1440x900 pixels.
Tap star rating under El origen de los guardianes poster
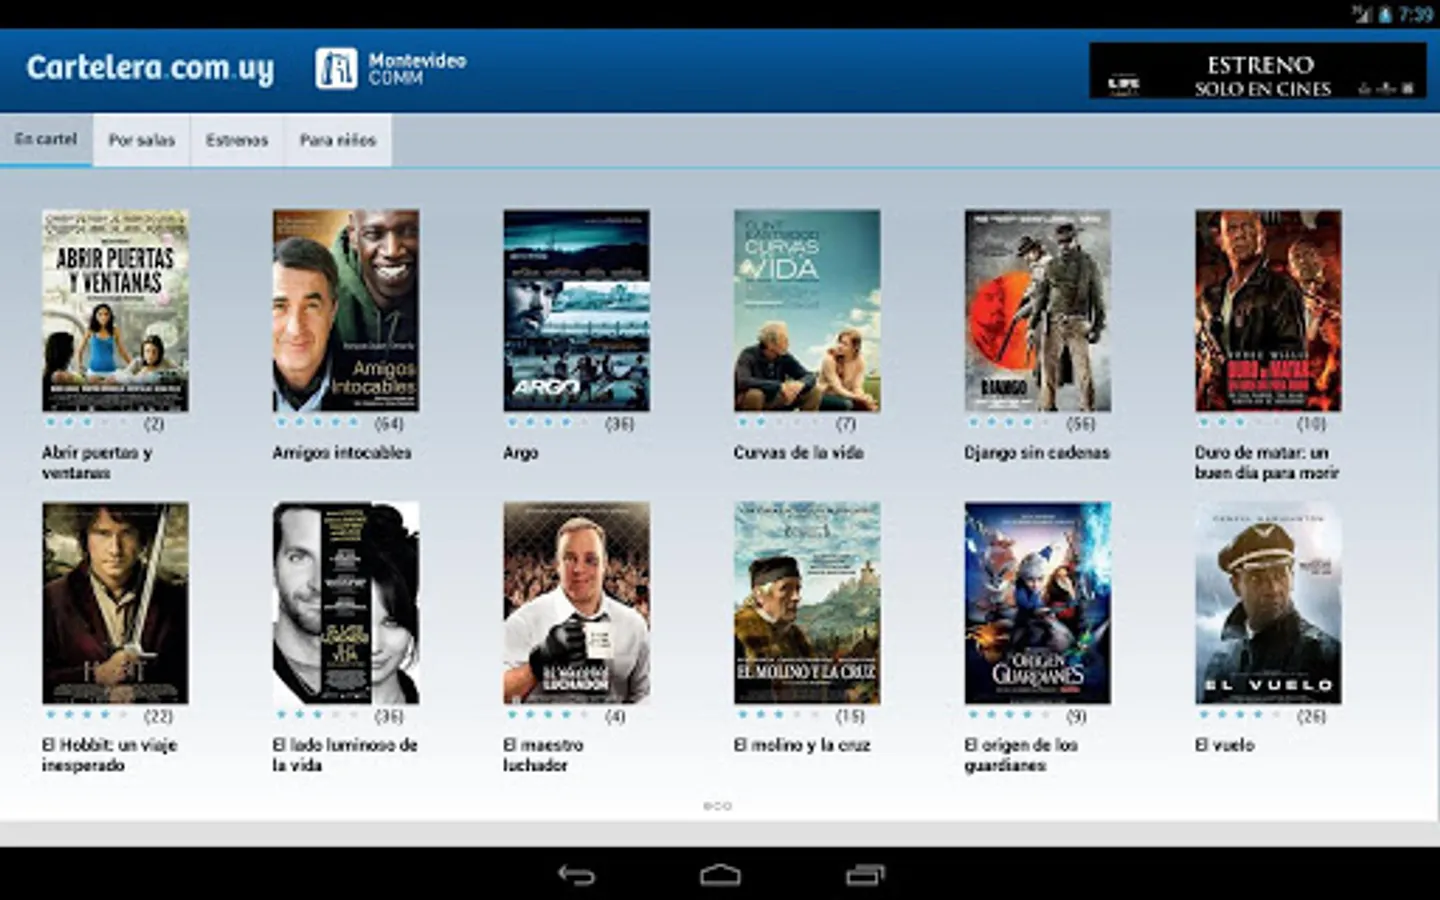click(1009, 716)
